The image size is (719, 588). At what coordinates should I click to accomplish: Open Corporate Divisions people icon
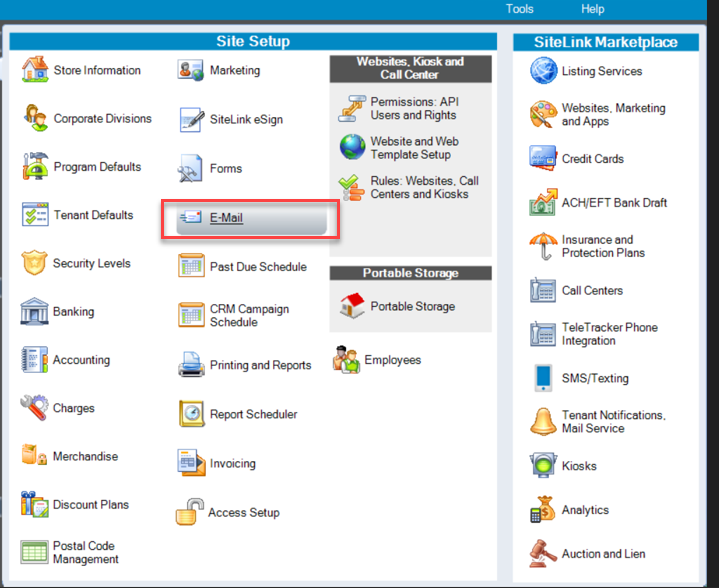pos(35,118)
